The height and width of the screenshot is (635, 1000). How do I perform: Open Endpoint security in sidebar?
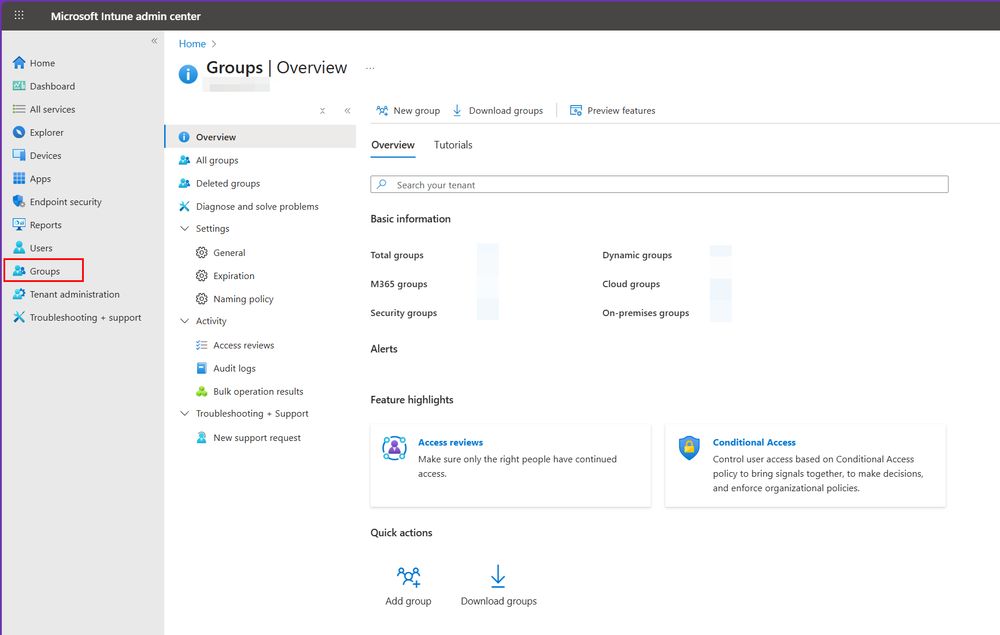66,201
